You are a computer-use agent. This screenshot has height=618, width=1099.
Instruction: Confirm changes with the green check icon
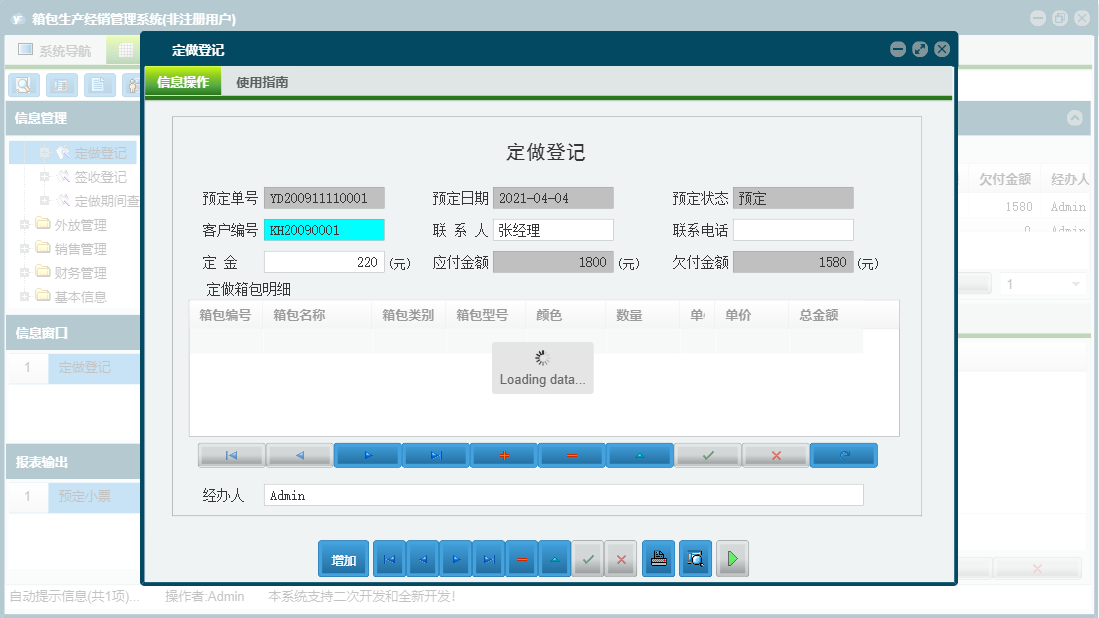708,455
